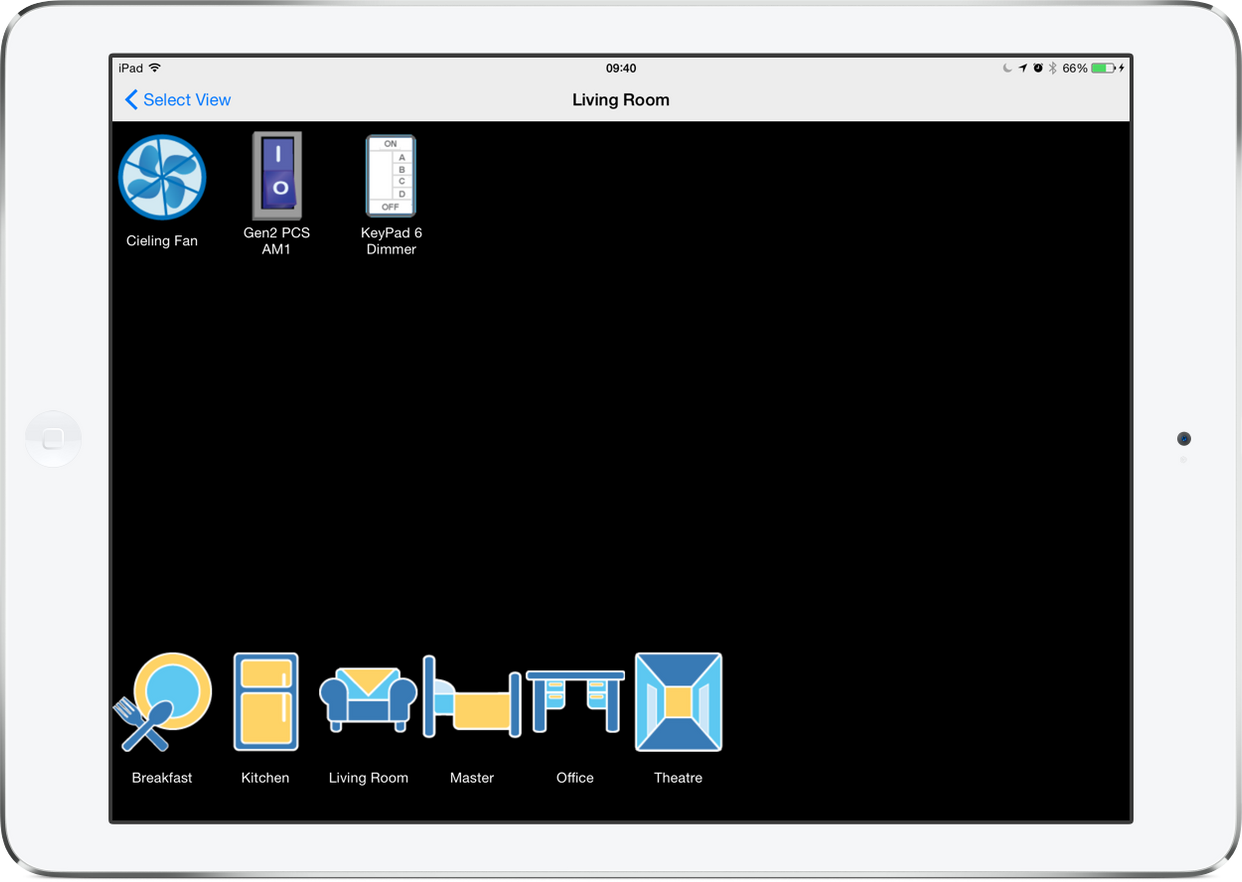Switch to the Theatre room tab

point(678,715)
